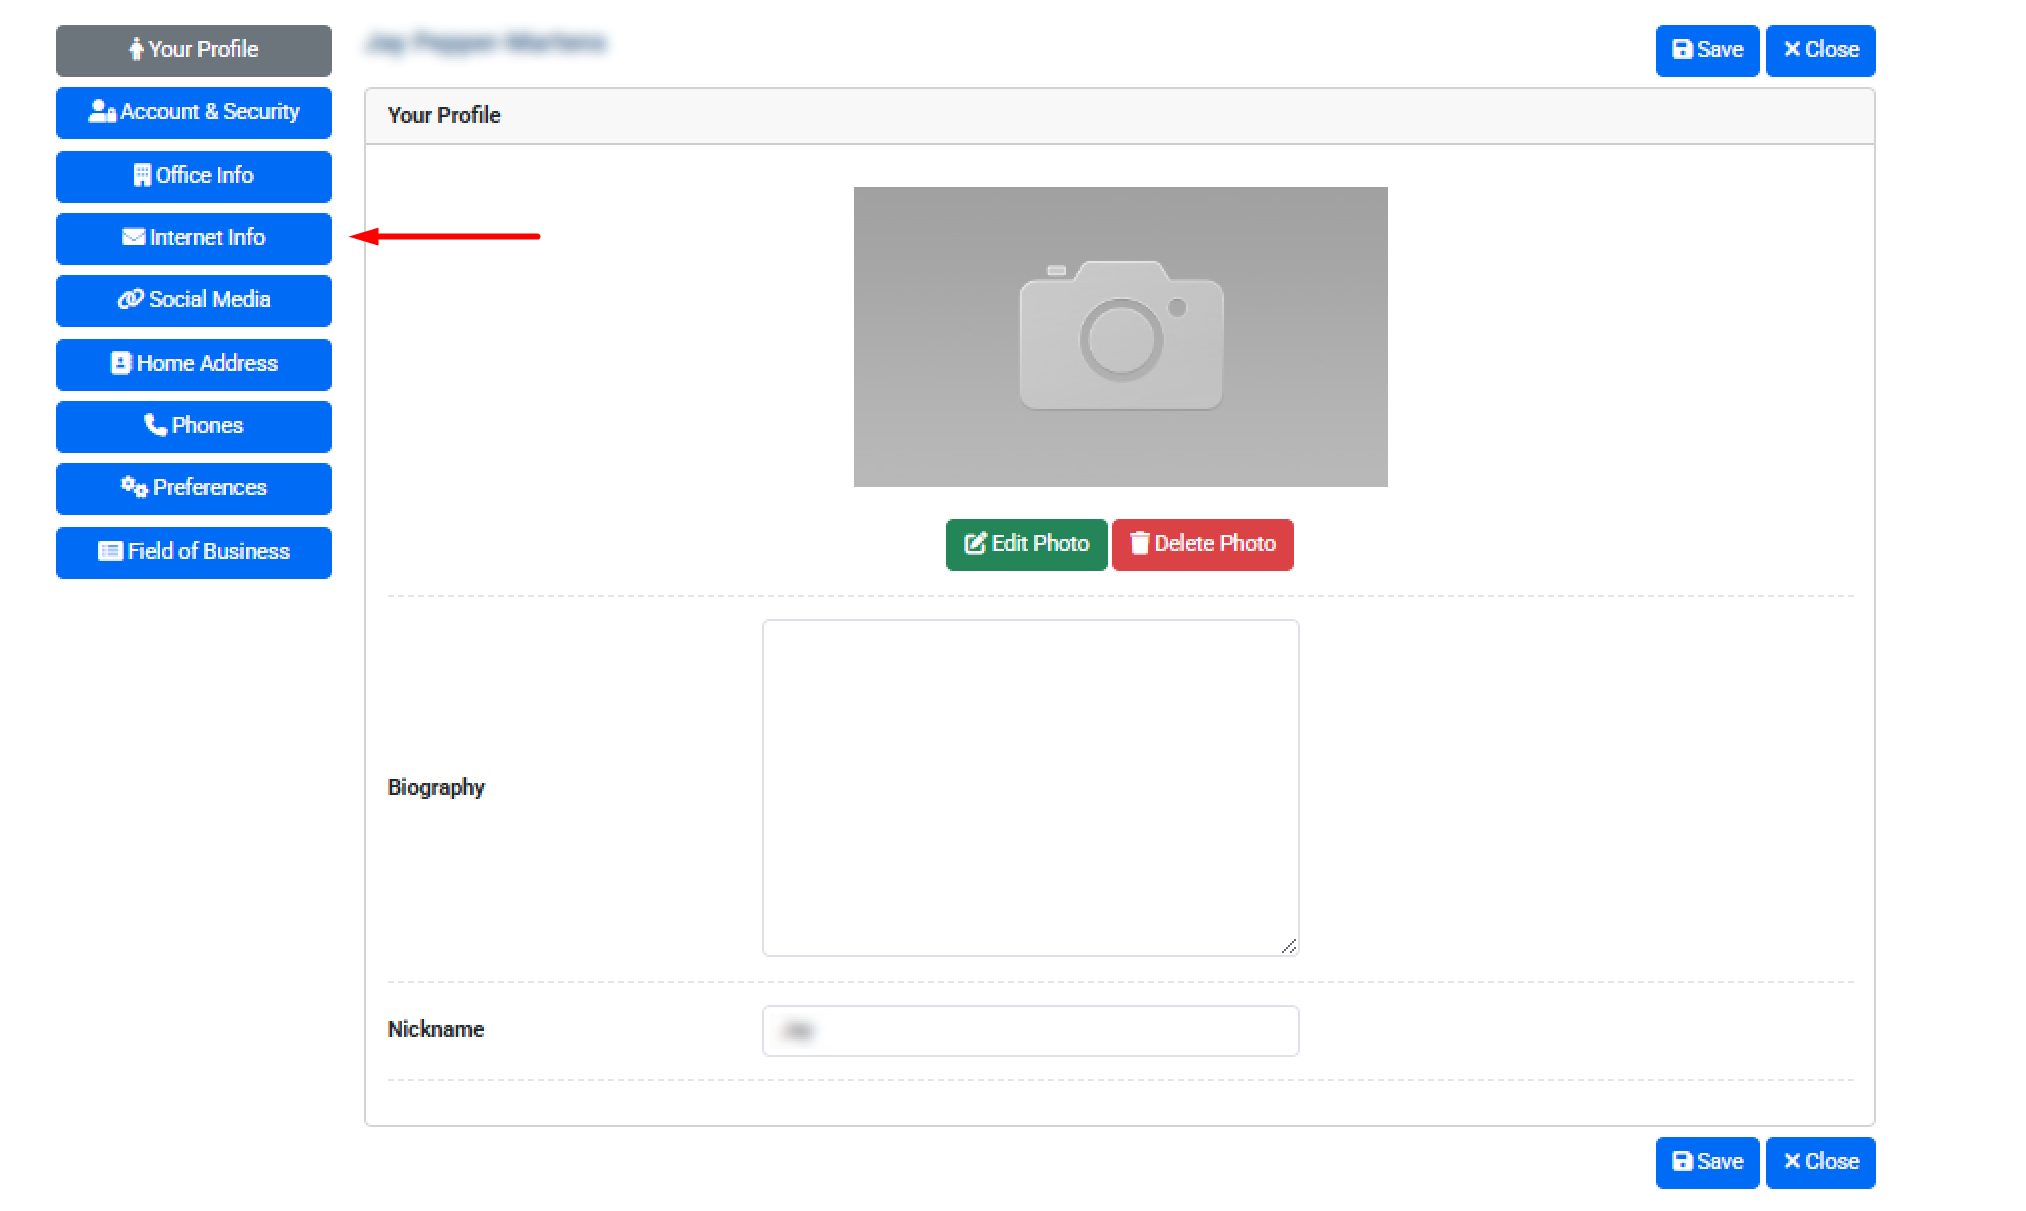Image resolution: width=2026 pixels, height=1211 pixels.
Task: Open Account & Security section
Action: (193, 112)
